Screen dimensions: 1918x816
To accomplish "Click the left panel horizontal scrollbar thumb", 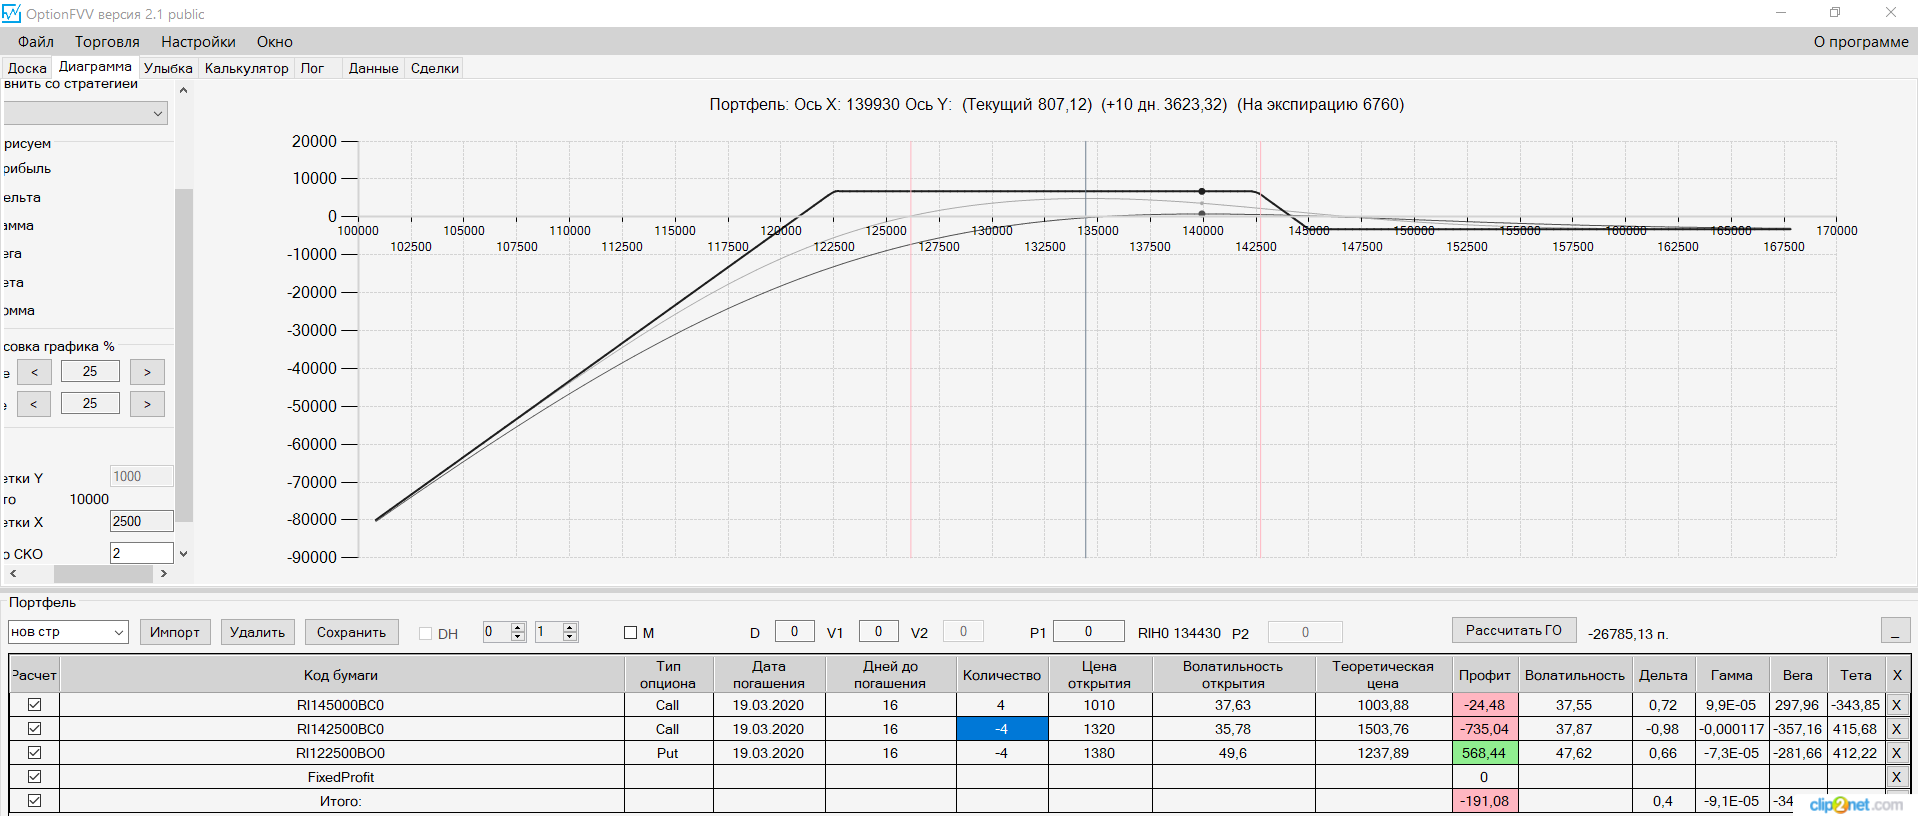I will tap(103, 574).
